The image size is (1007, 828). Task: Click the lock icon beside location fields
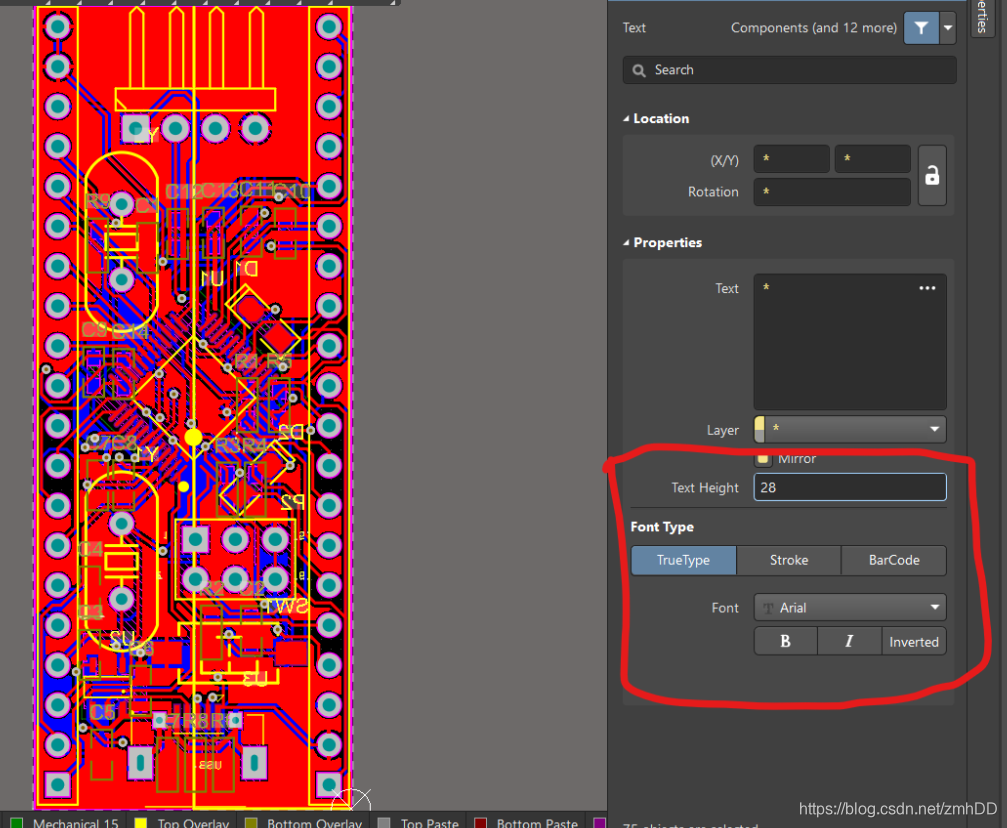click(x=932, y=176)
